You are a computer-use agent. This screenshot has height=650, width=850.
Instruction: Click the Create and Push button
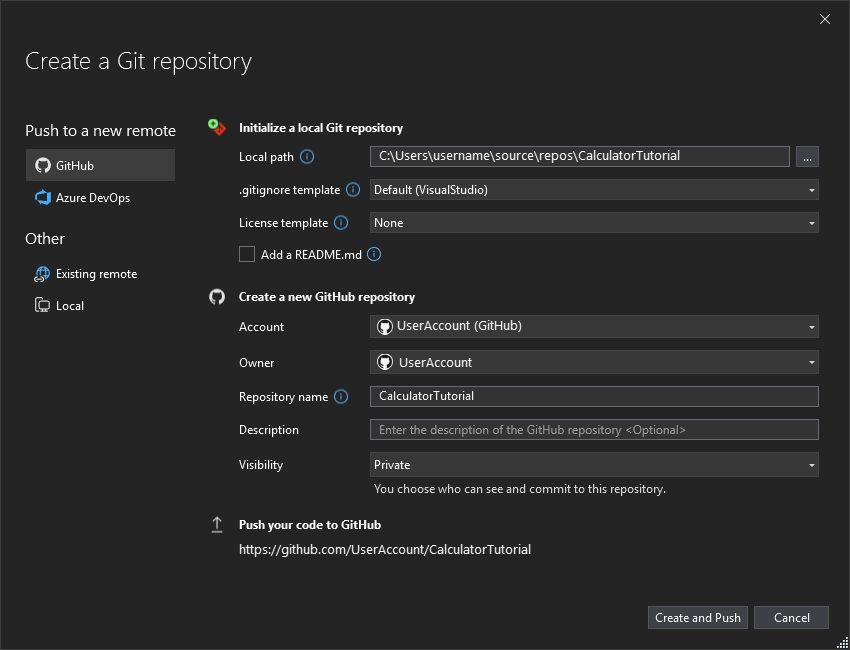coord(698,617)
